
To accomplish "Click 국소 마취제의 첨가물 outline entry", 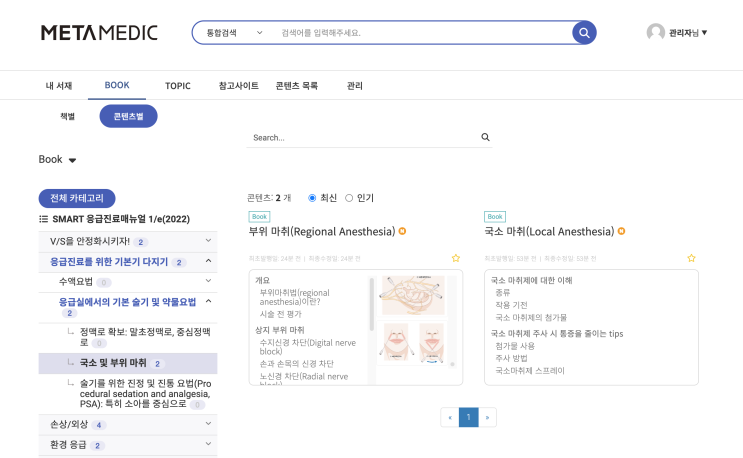I will [x=531, y=317].
